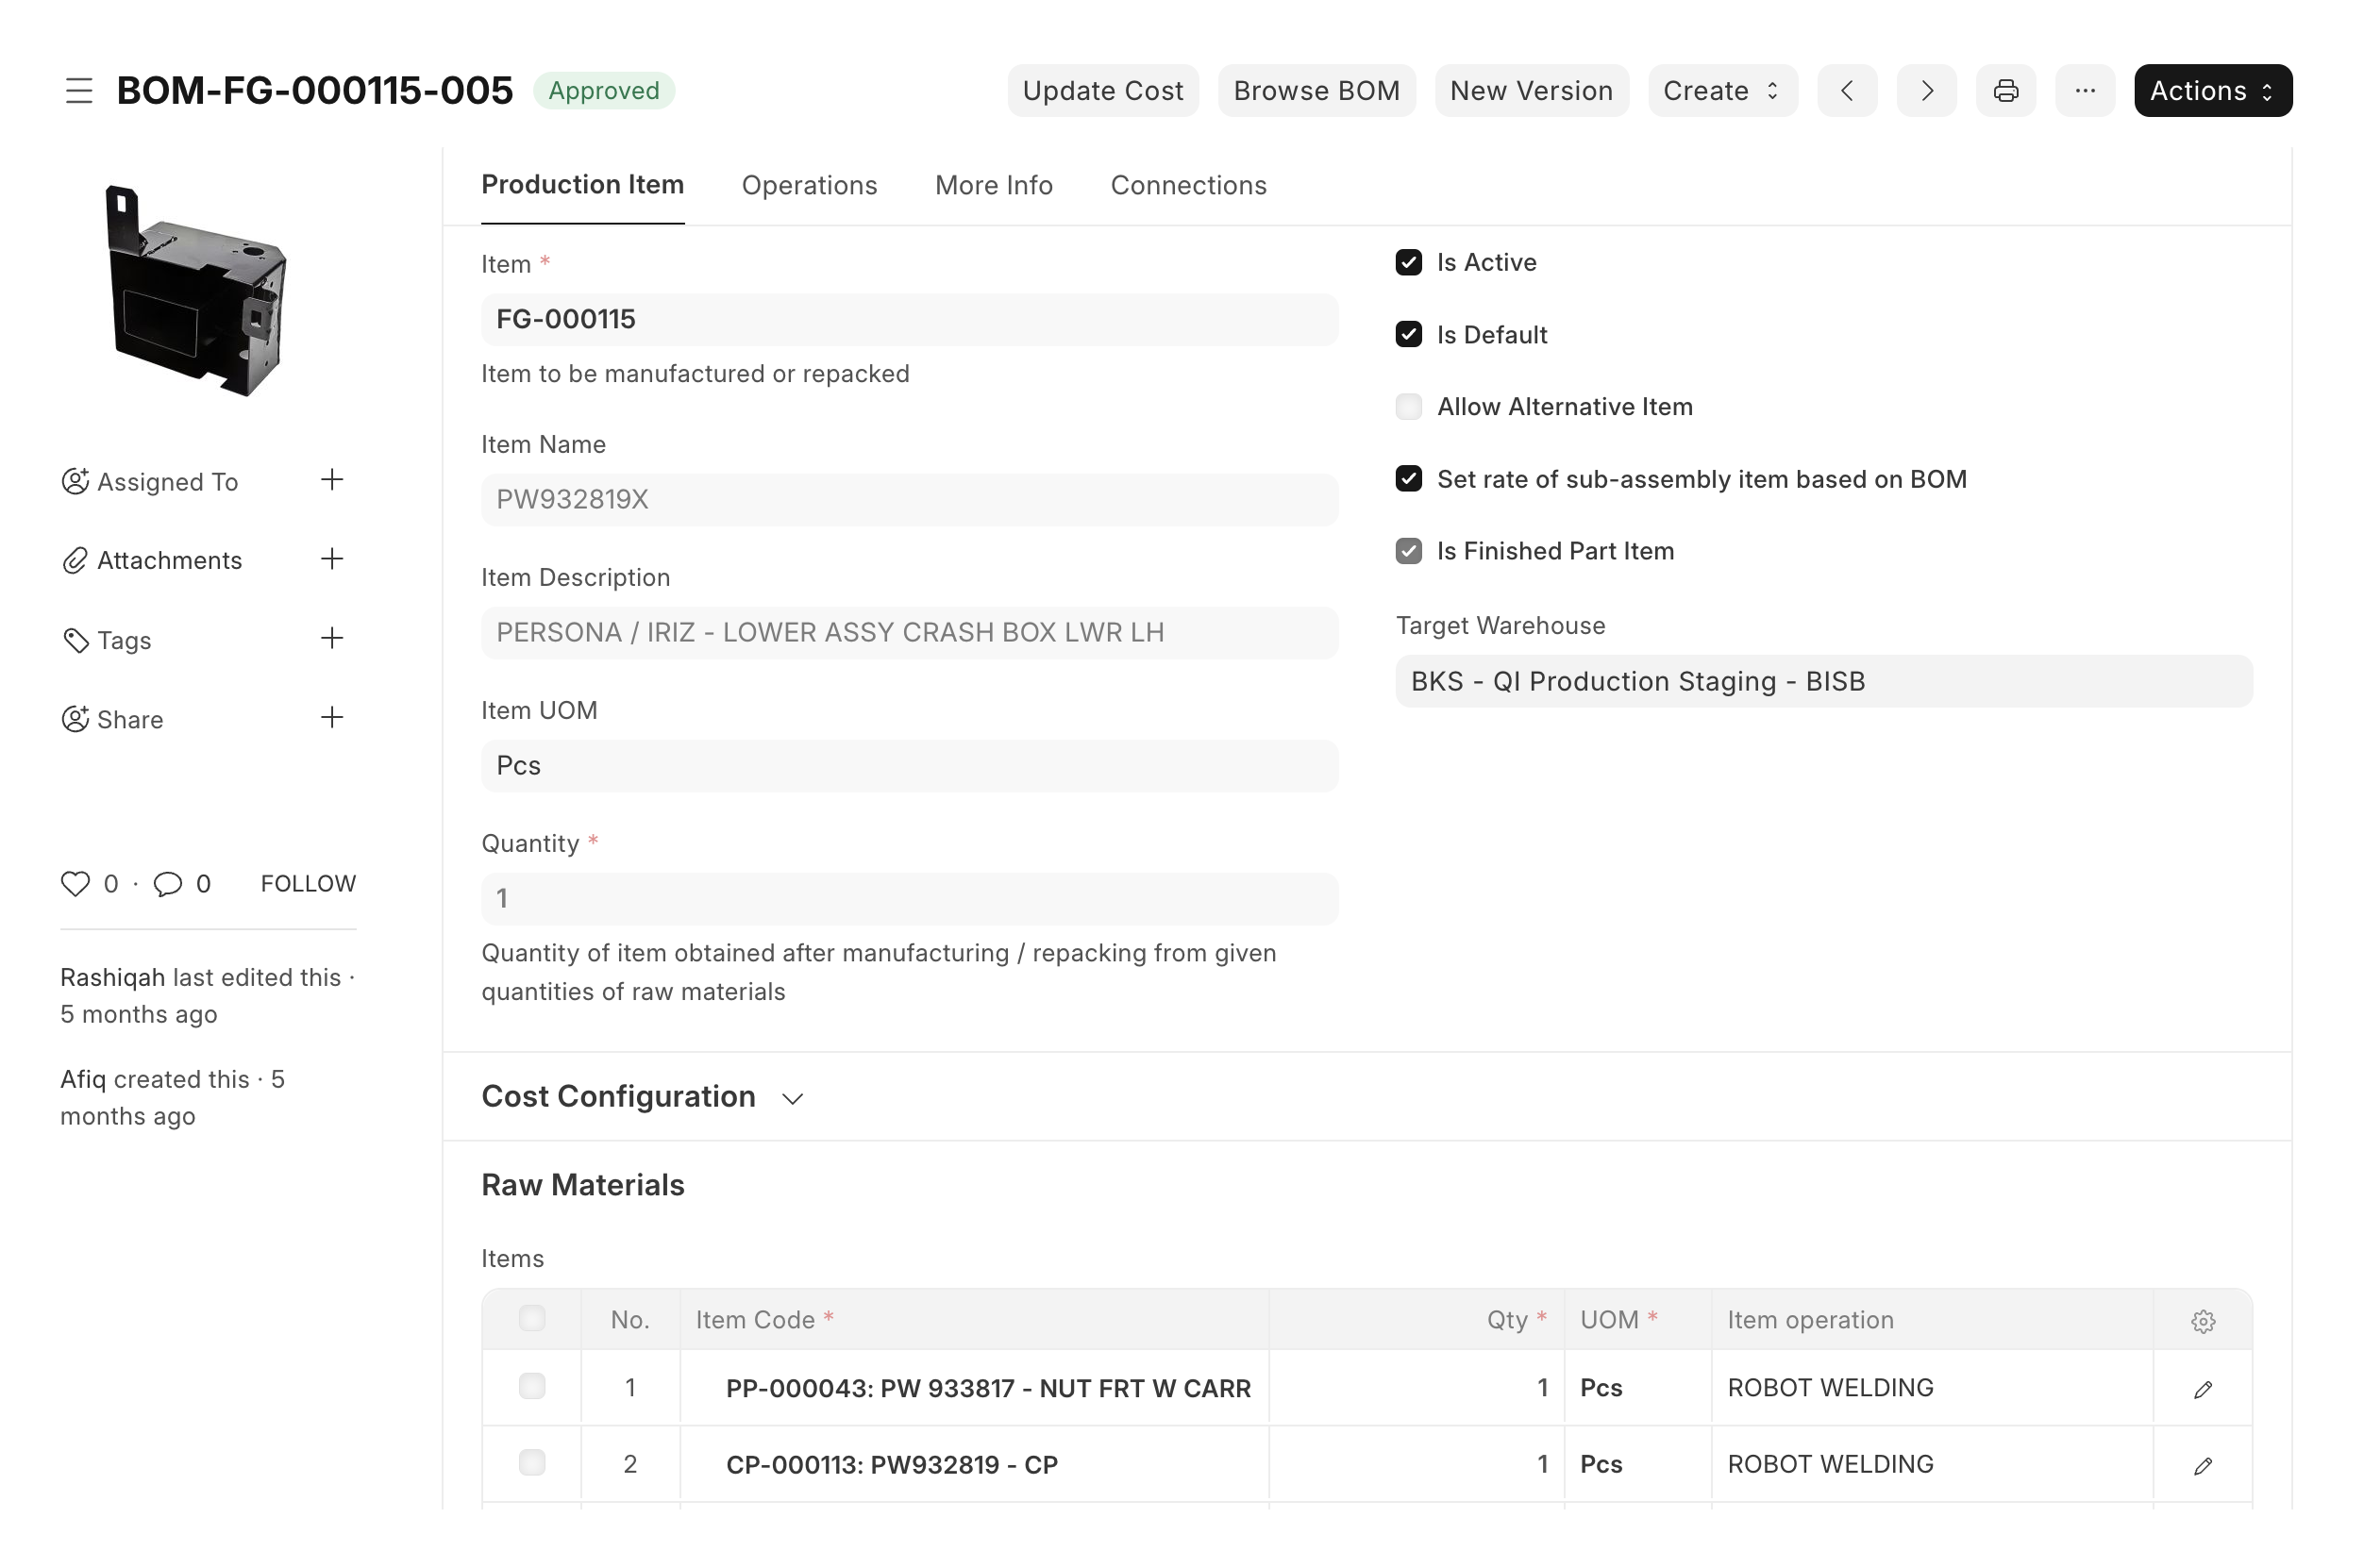Go to previous document arrow
Image resolution: width=2364 pixels, height=1568 pixels.
[x=1846, y=91]
